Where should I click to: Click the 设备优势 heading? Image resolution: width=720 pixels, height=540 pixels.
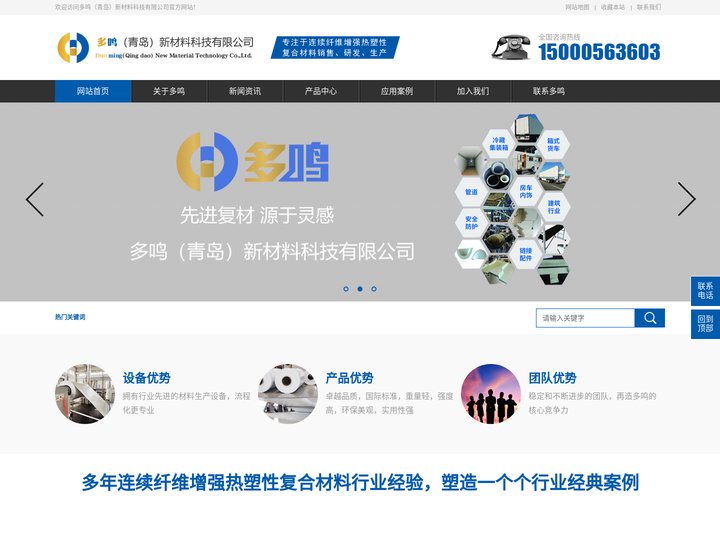click(x=146, y=378)
